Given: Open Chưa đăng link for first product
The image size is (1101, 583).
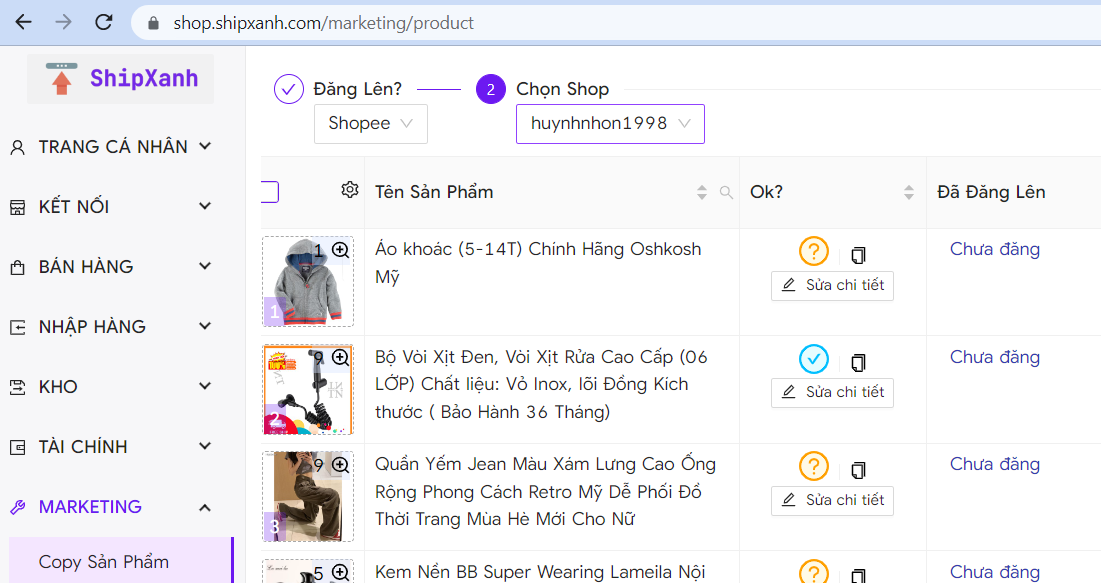Looking at the screenshot, I should (x=994, y=249).
